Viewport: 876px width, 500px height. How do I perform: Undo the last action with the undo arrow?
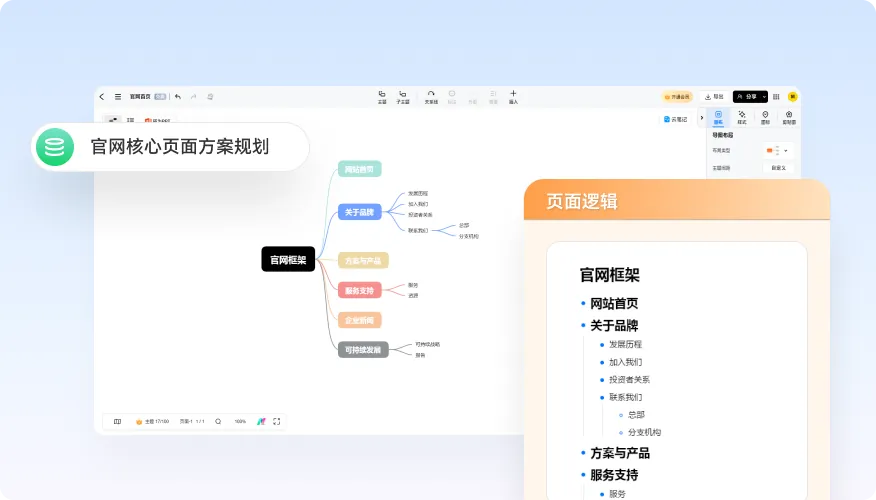pyautogui.click(x=178, y=97)
